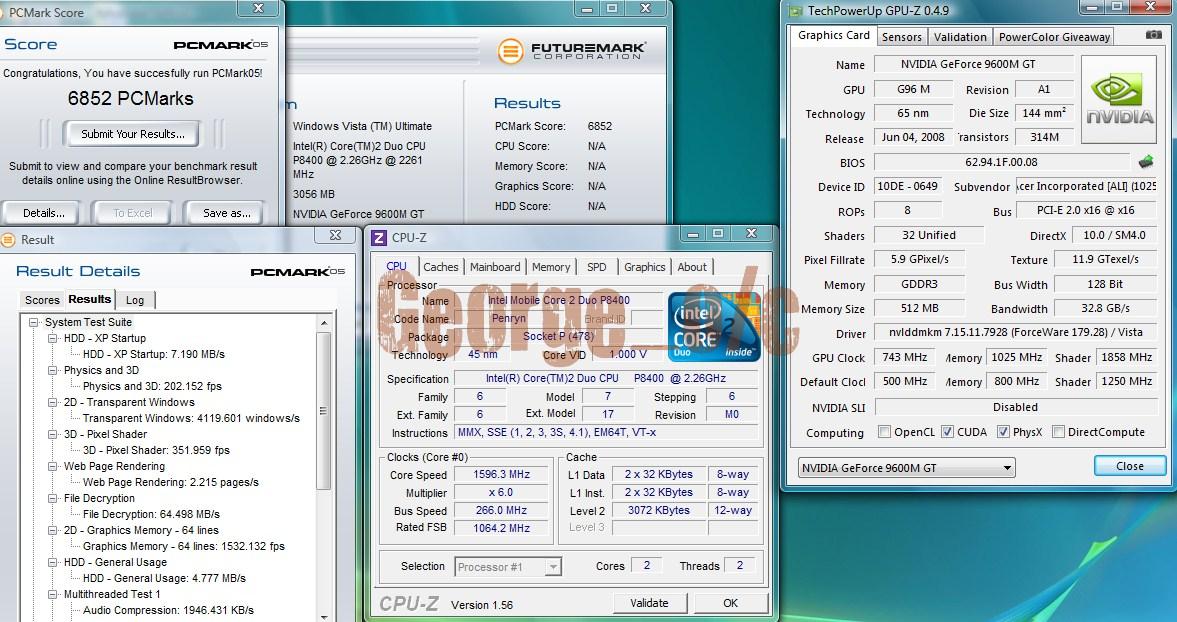Viewport: 1177px width, 622px height.
Task: Click the BIOS save chip icon in GPU-Z
Action: pyautogui.click(x=1145, y=162)
